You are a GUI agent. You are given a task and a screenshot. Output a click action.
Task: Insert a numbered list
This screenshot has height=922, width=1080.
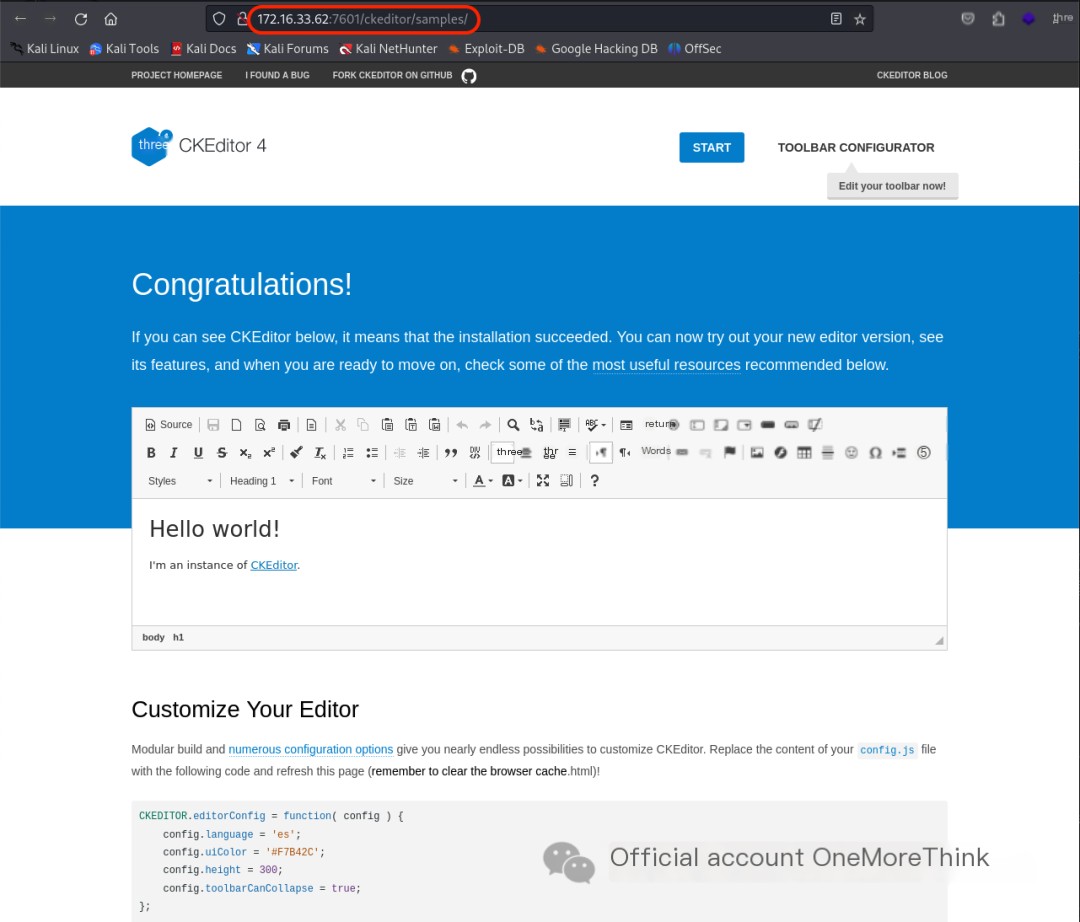point(348,452)
